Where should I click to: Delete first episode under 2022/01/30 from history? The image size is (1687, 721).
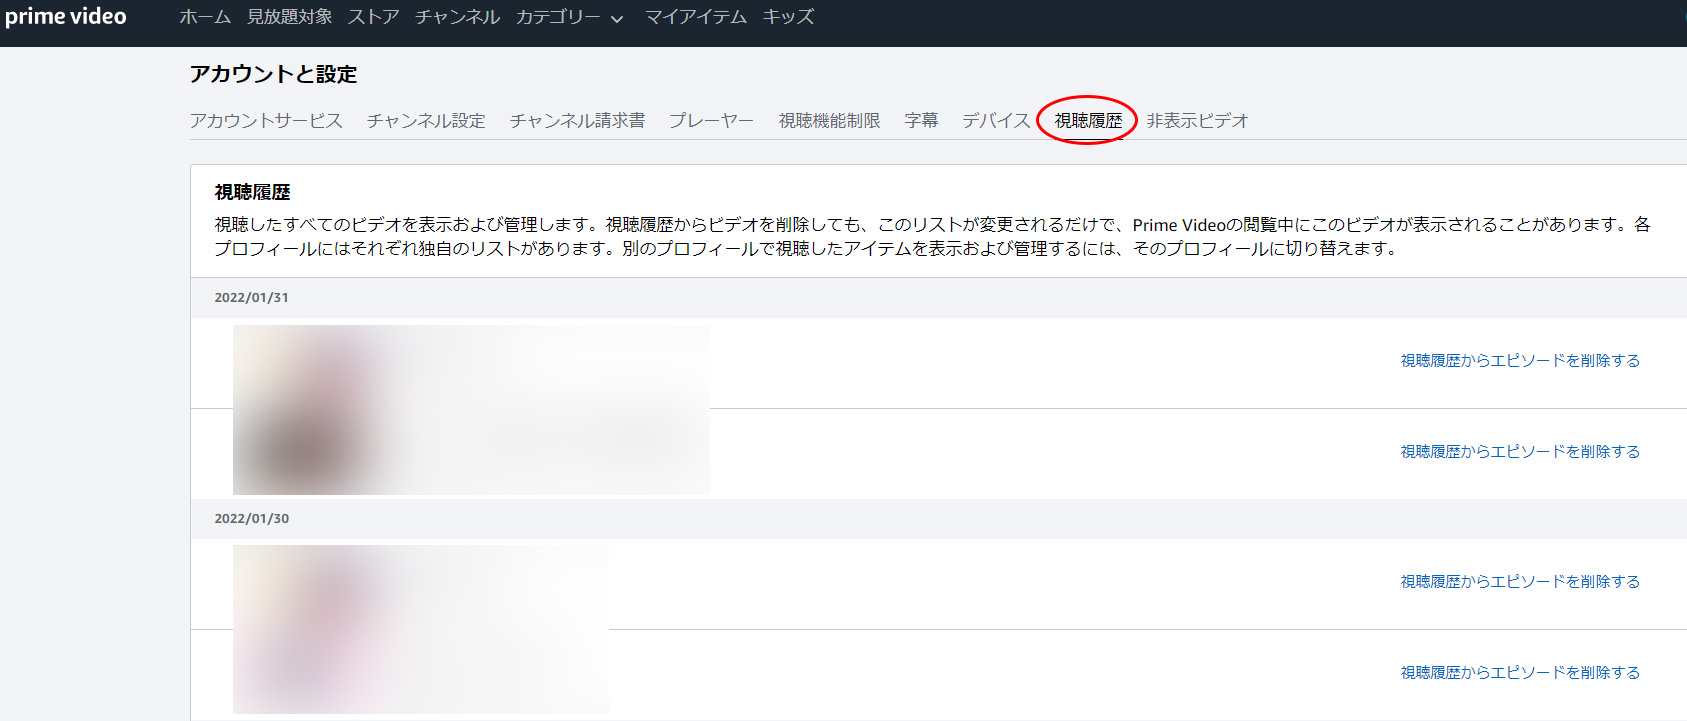click(x=1520, y=582)
